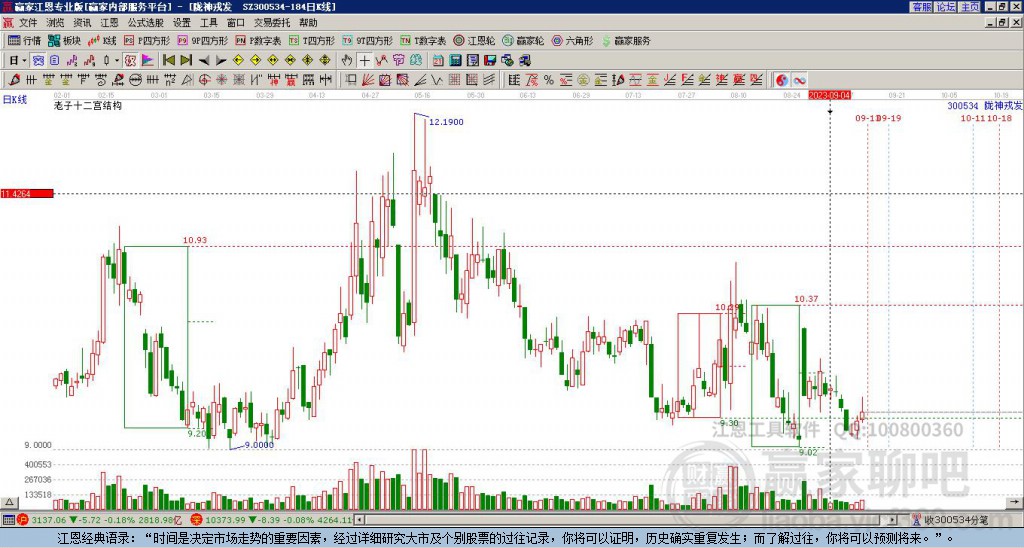Open the 9P四方形 tool
Screen dimensions: 1024x548
(203, 40)
